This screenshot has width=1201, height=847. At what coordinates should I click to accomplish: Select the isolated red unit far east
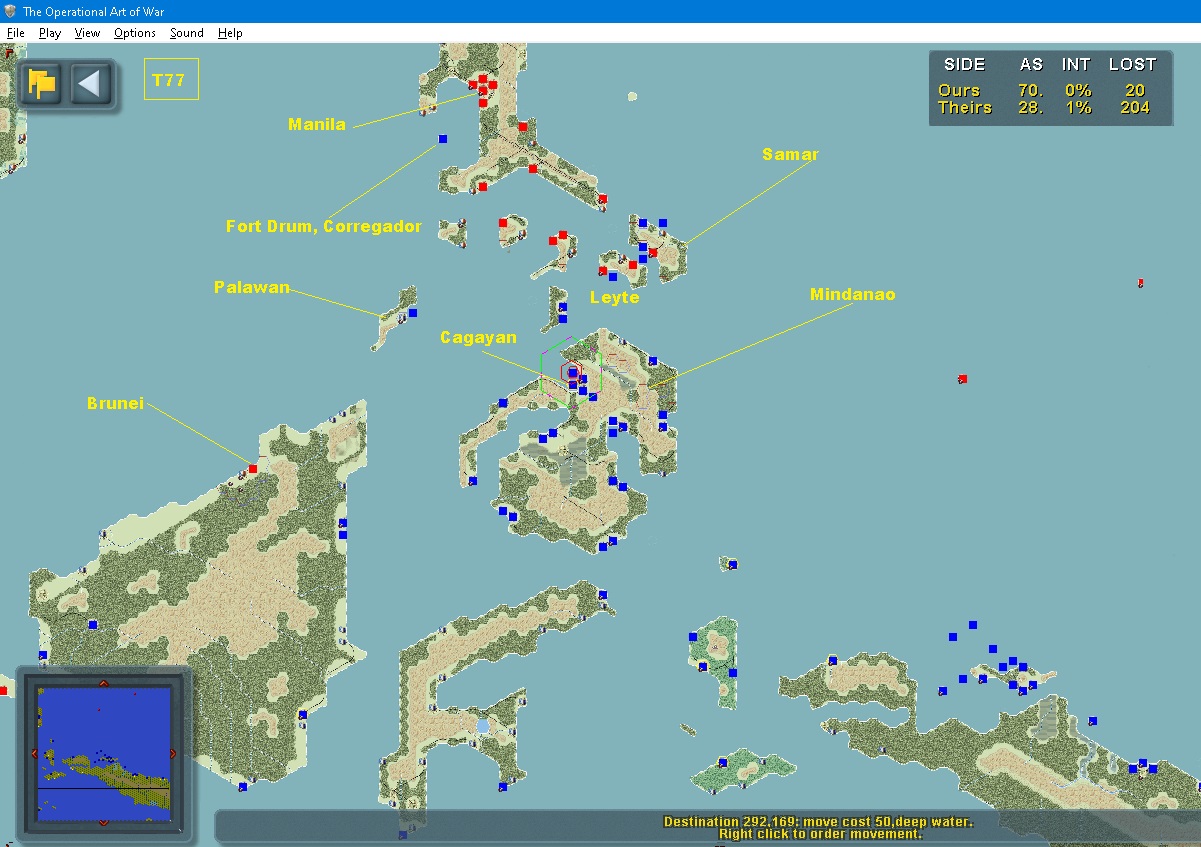point(1140,284)
